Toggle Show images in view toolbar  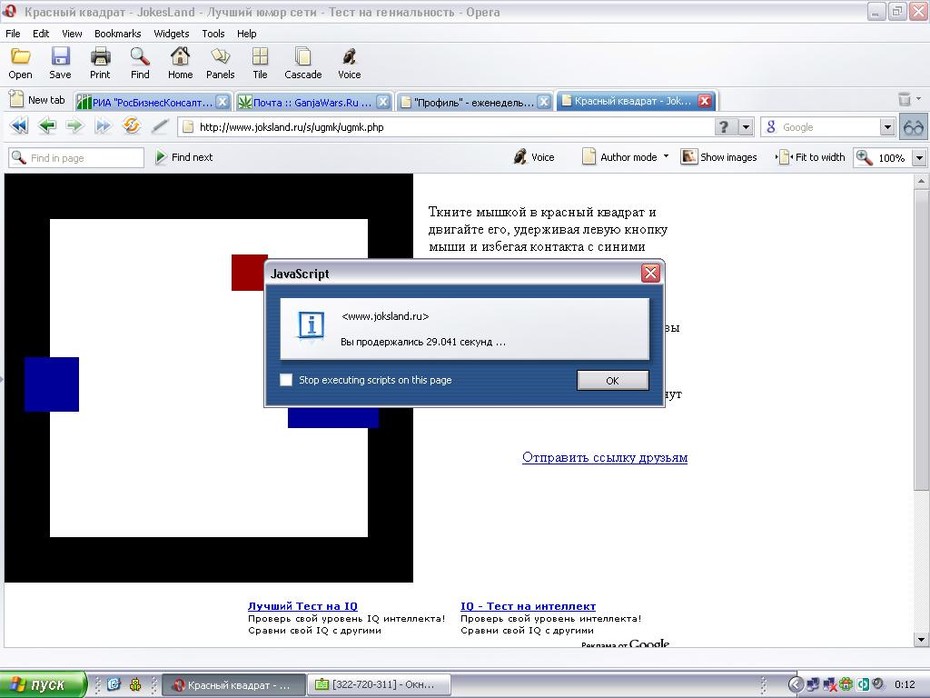pos(719,157)
